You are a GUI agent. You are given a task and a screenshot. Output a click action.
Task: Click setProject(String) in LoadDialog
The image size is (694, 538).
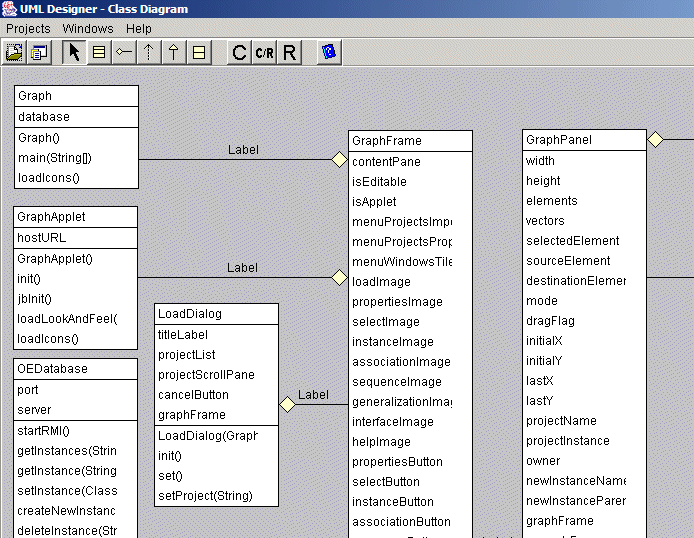coord(205,496)
